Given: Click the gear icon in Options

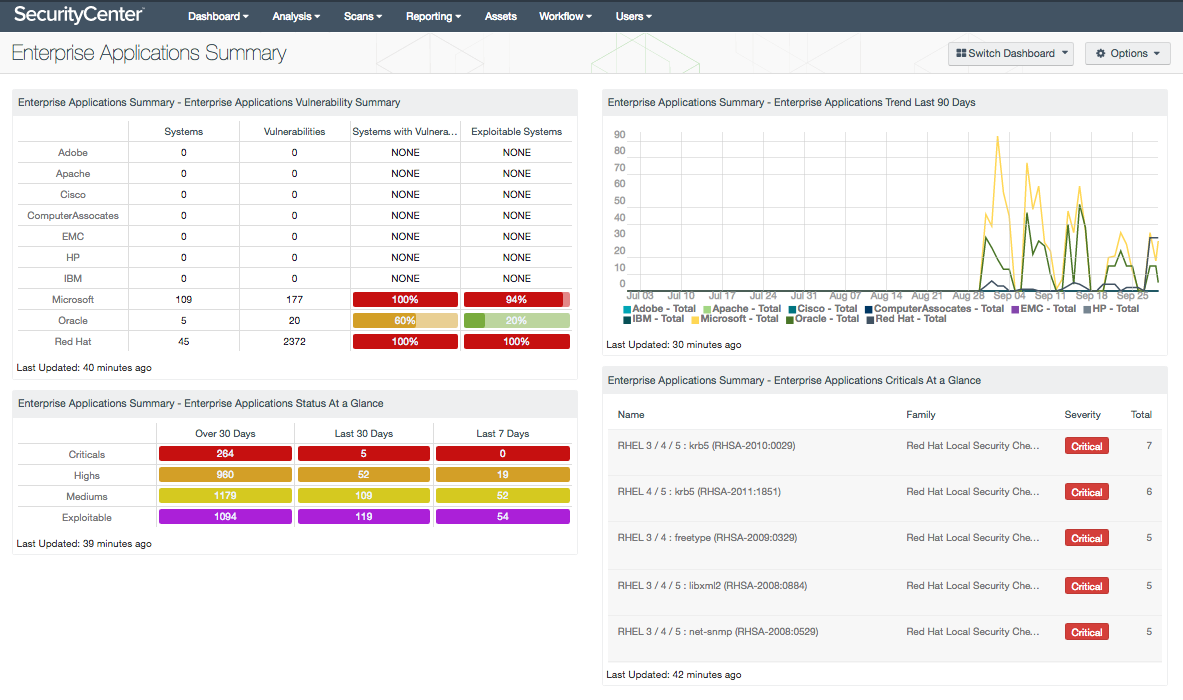Looking at the screenshot, I should [x=1101, y=54].
